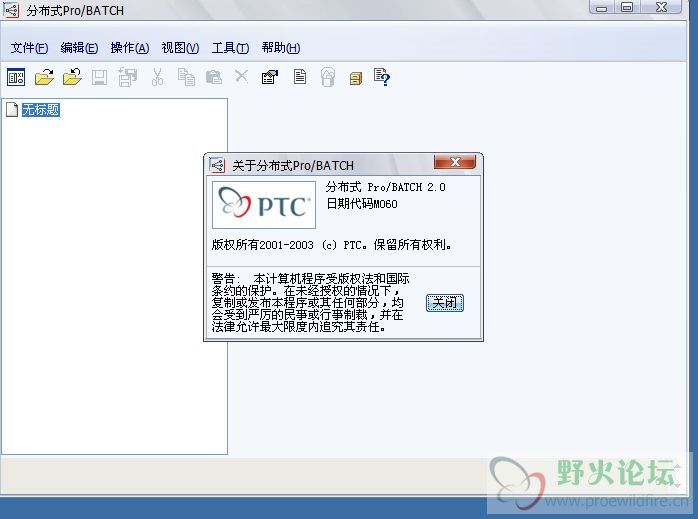The height and width of the screenshot is (519, 698).
Task: Open the 帮助(H) menu
Action: pyautogui.click(x=281, y=48)
